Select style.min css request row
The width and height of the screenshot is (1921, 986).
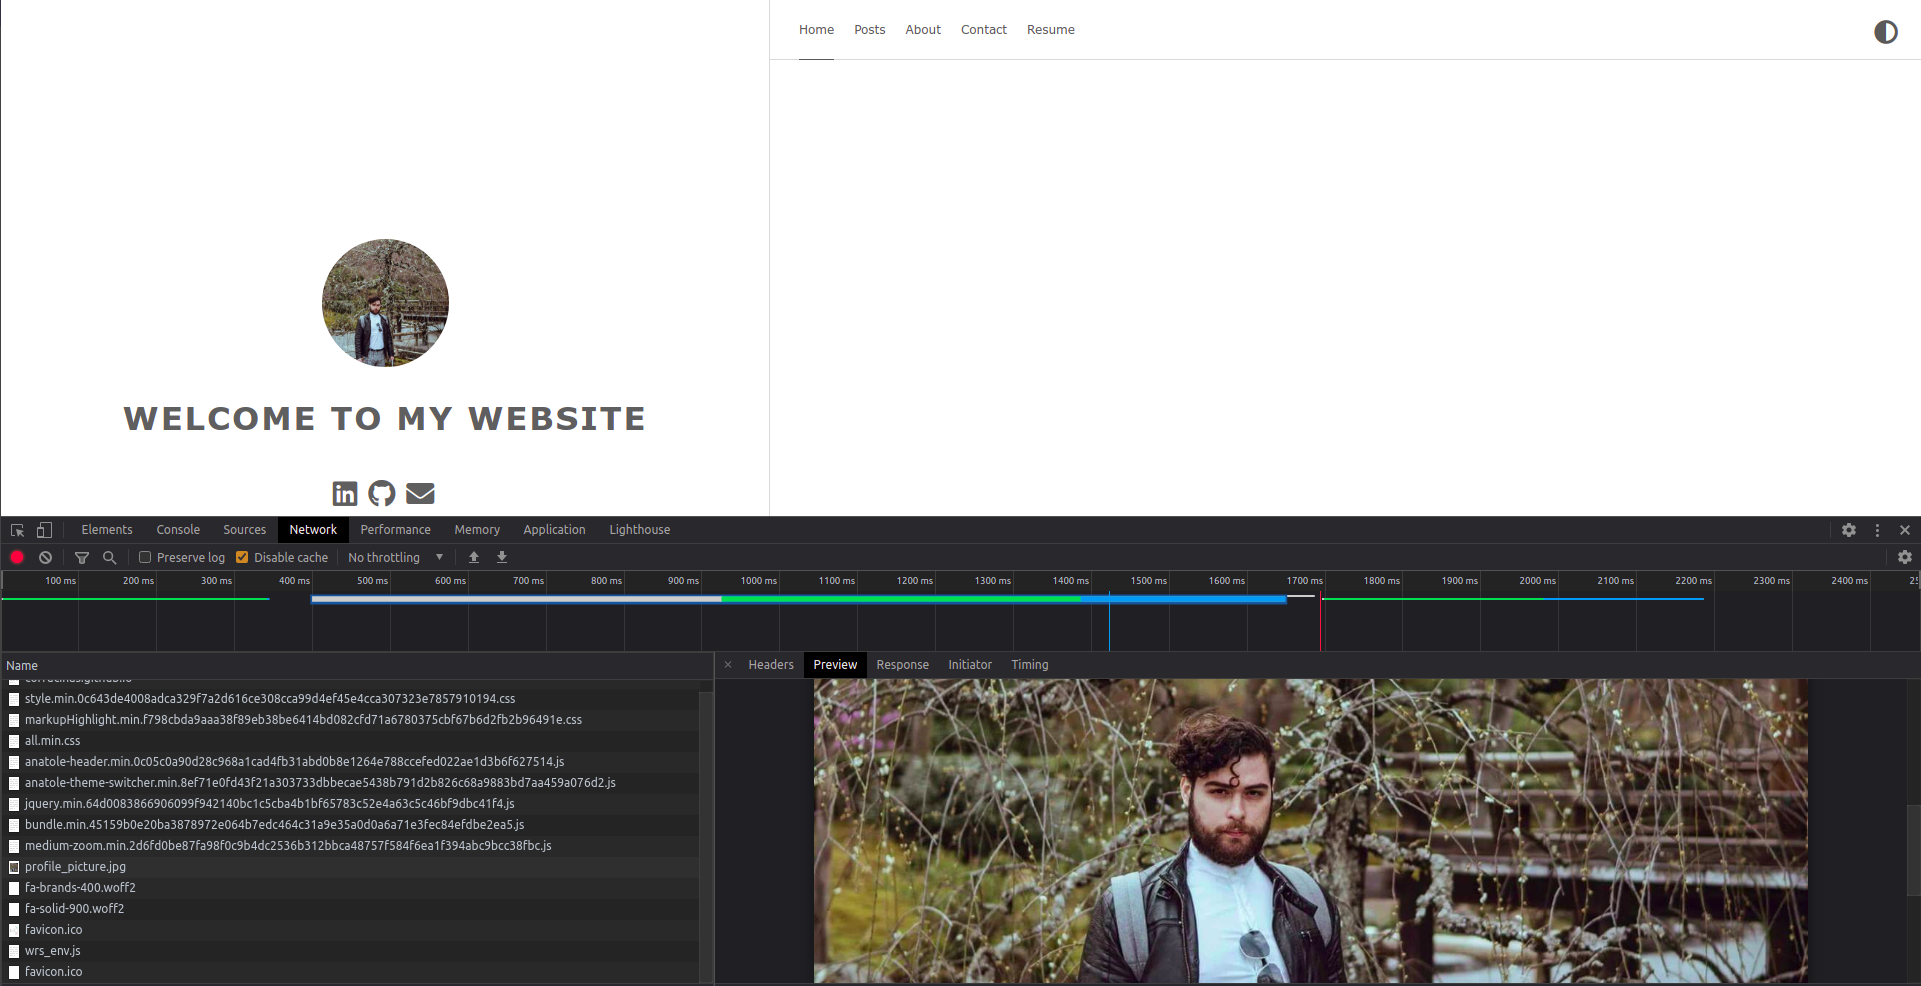(350, 699)
